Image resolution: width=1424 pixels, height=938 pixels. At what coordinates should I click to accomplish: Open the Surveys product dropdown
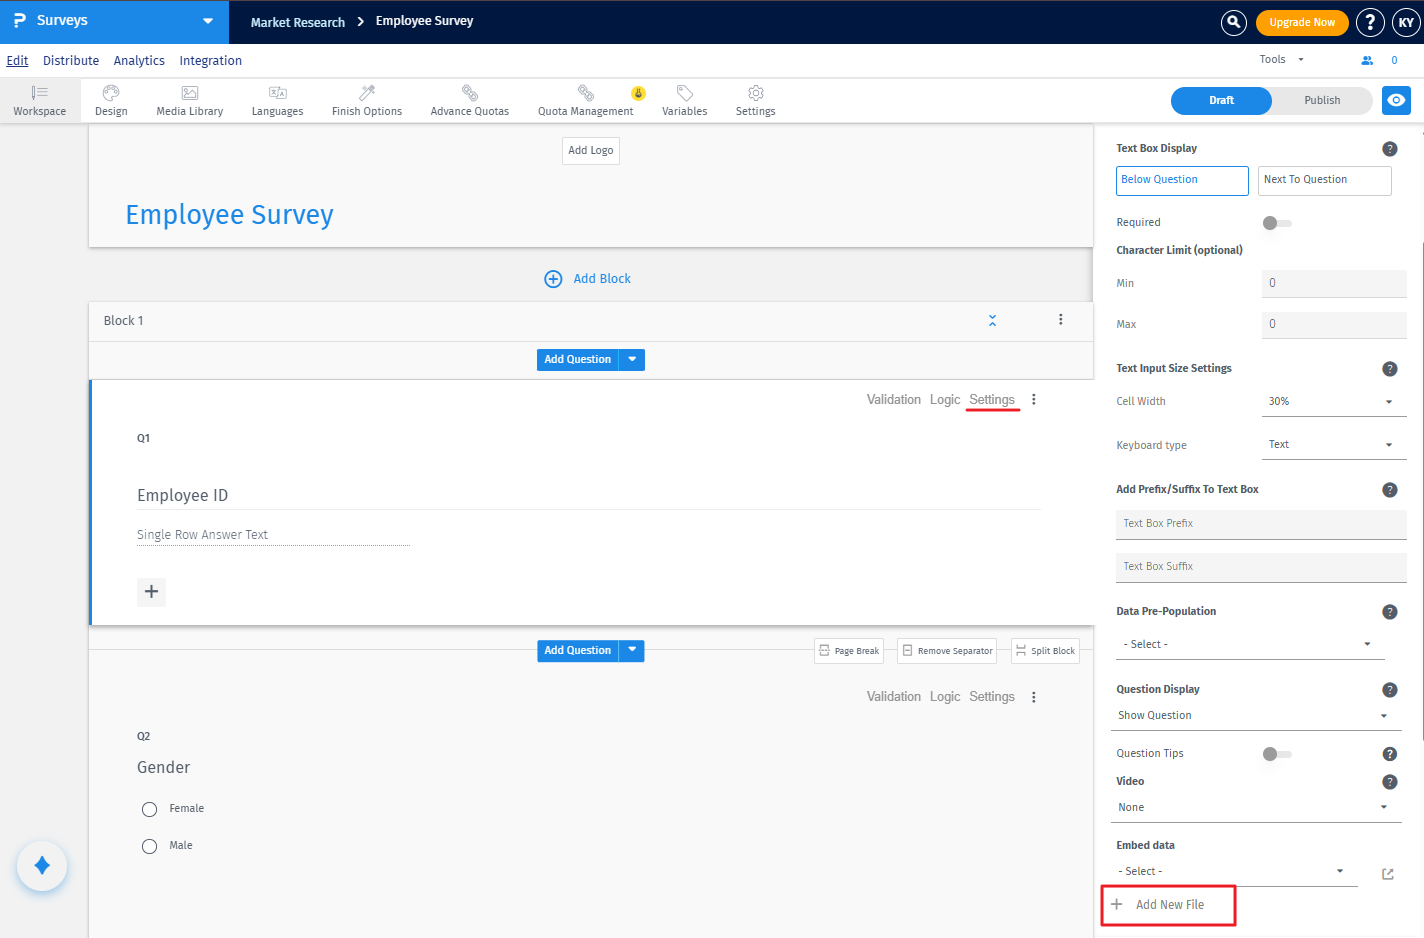coord(114,21)
